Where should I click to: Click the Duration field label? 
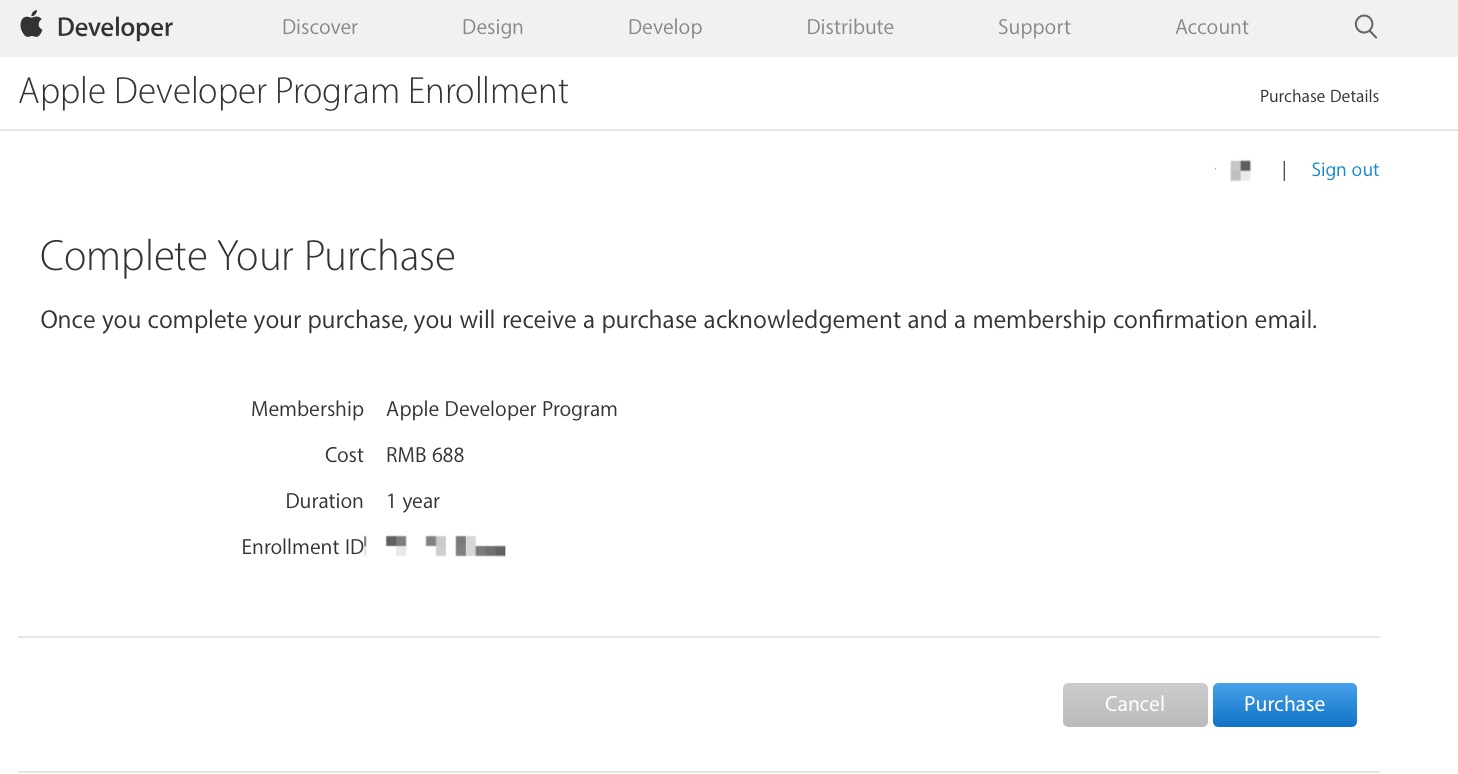pos(324,501)
